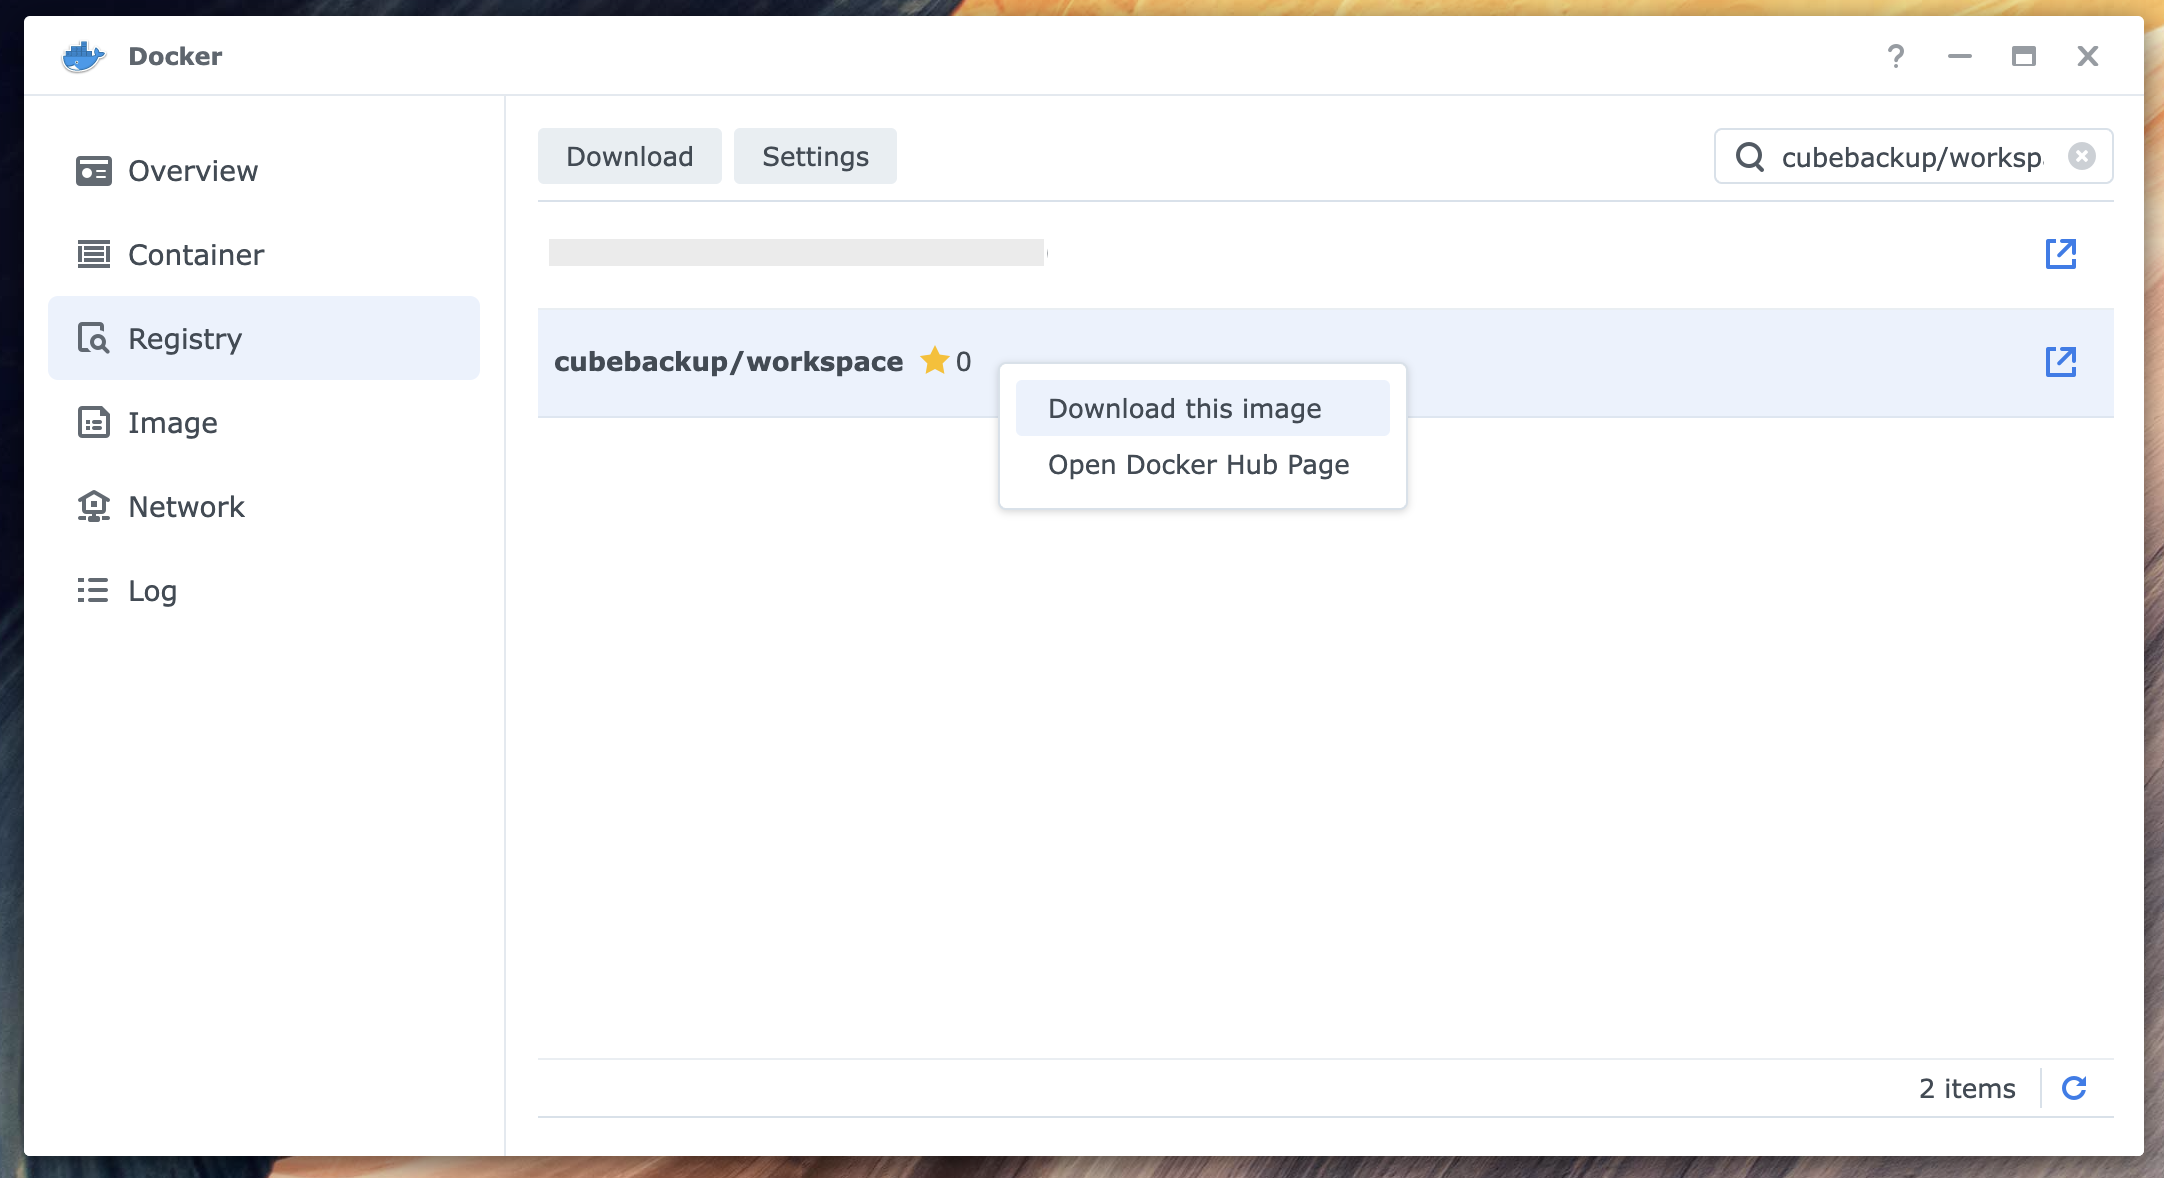
Task: Open the Network section
Action: coord(264,507)
